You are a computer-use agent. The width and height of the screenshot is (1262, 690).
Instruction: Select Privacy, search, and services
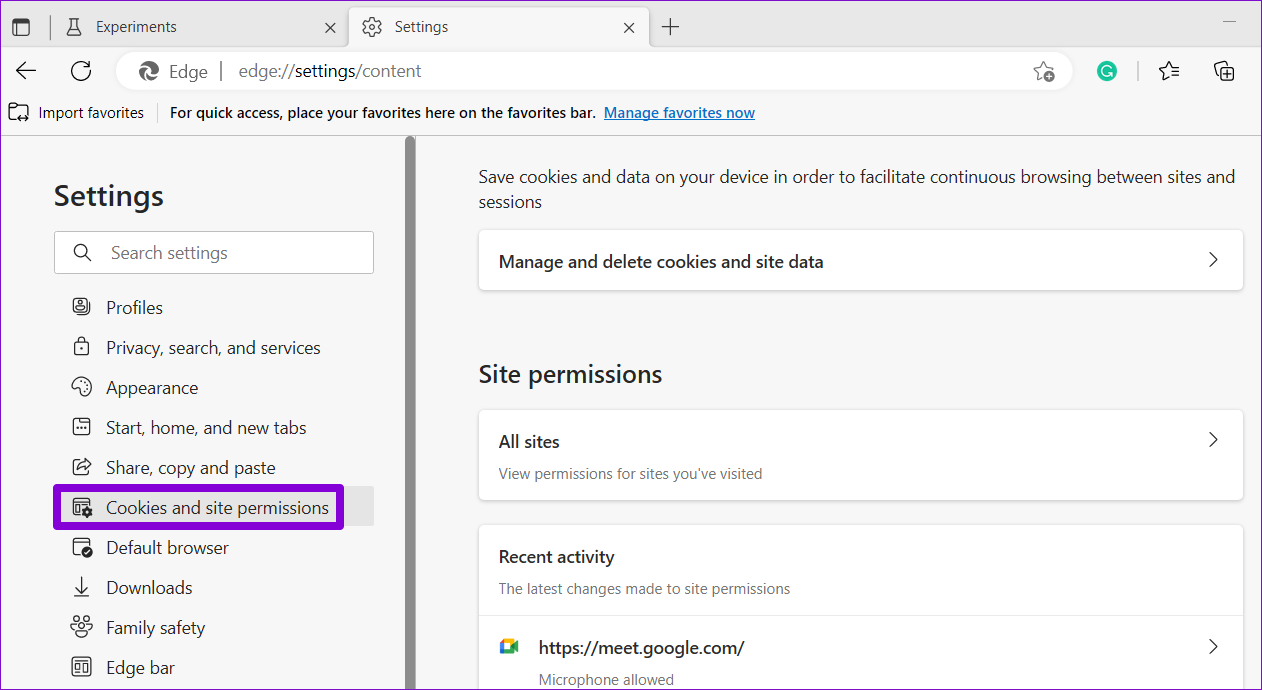tap(213, 348)
